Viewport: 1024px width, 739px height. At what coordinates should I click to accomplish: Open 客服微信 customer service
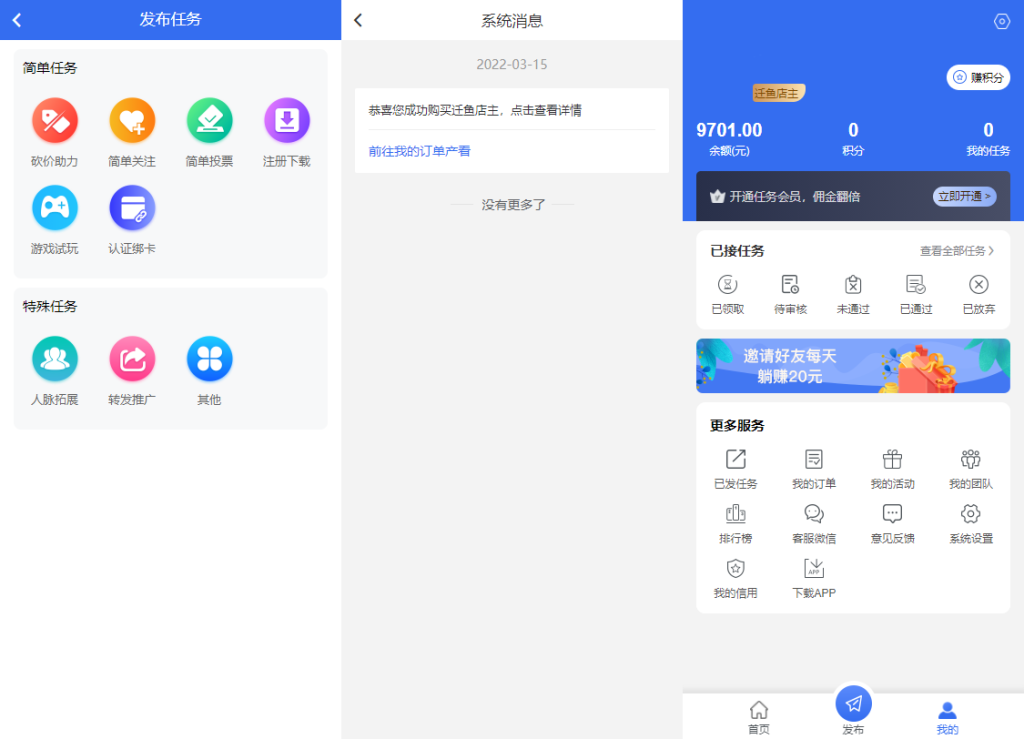tap(813, 522)
